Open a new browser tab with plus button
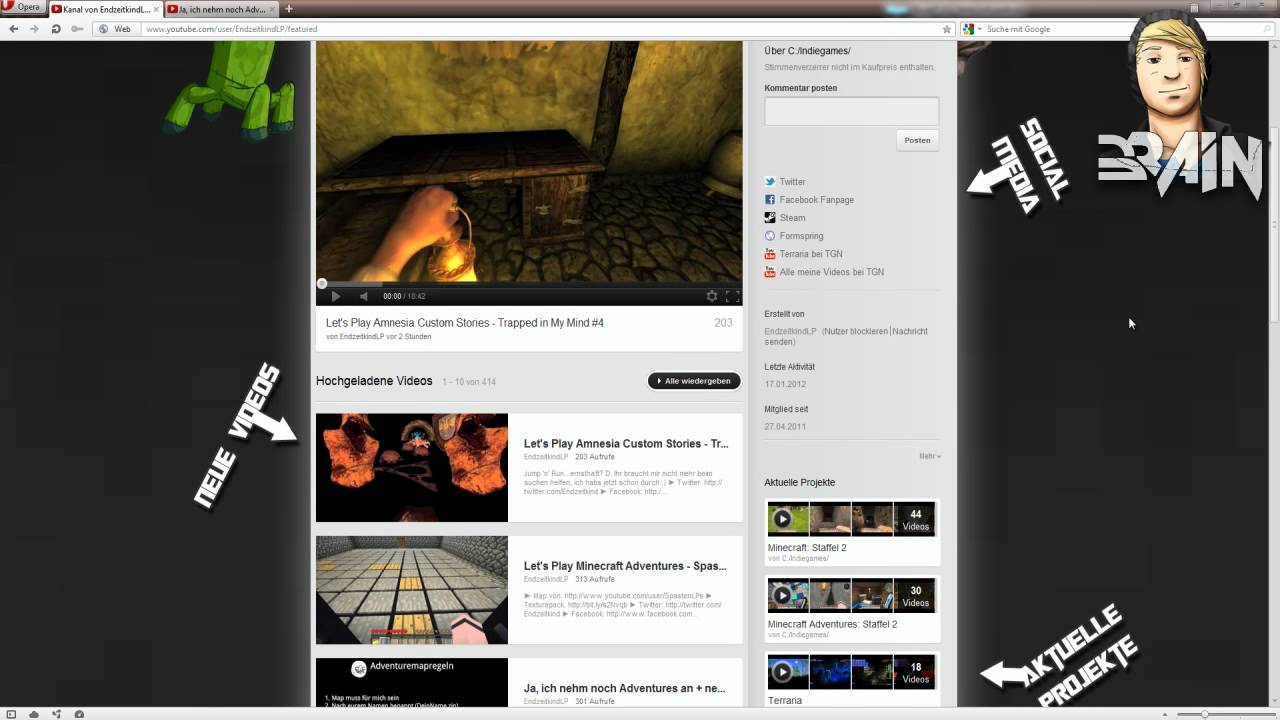This screenshot has height=720, width=1280. tap(289, 9)
